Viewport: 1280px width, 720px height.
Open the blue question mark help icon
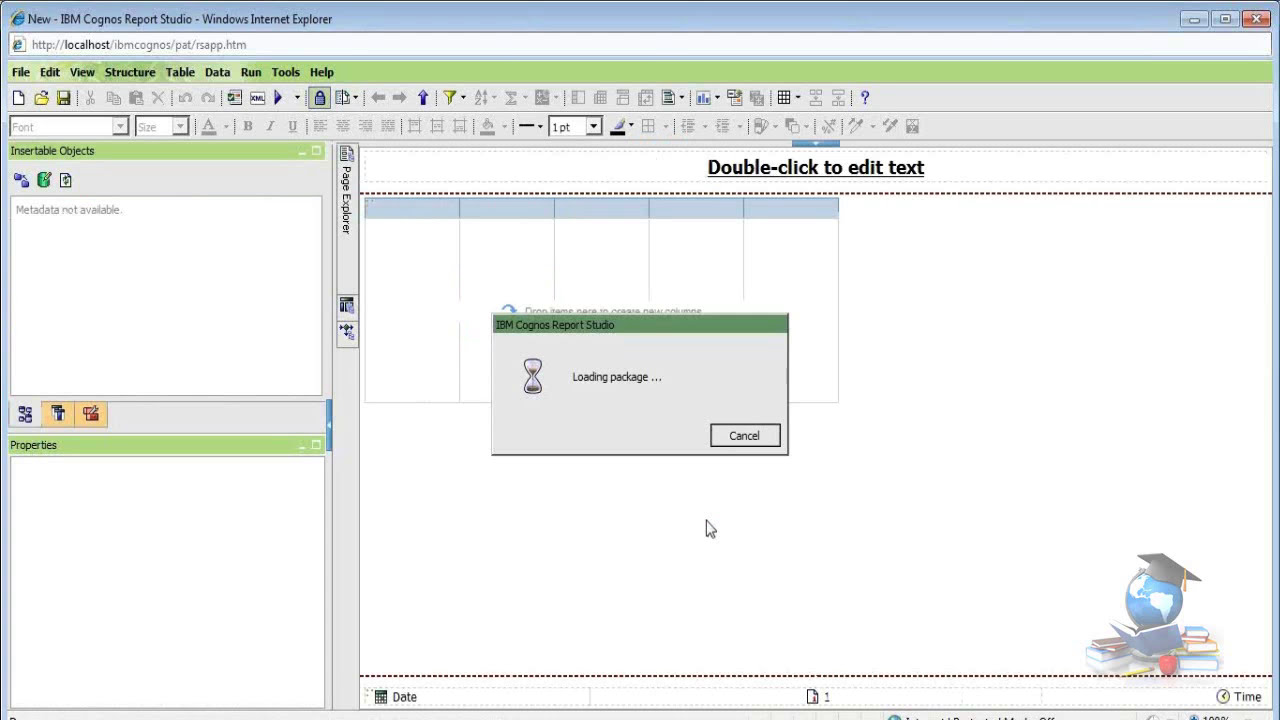tap(865, 98)
